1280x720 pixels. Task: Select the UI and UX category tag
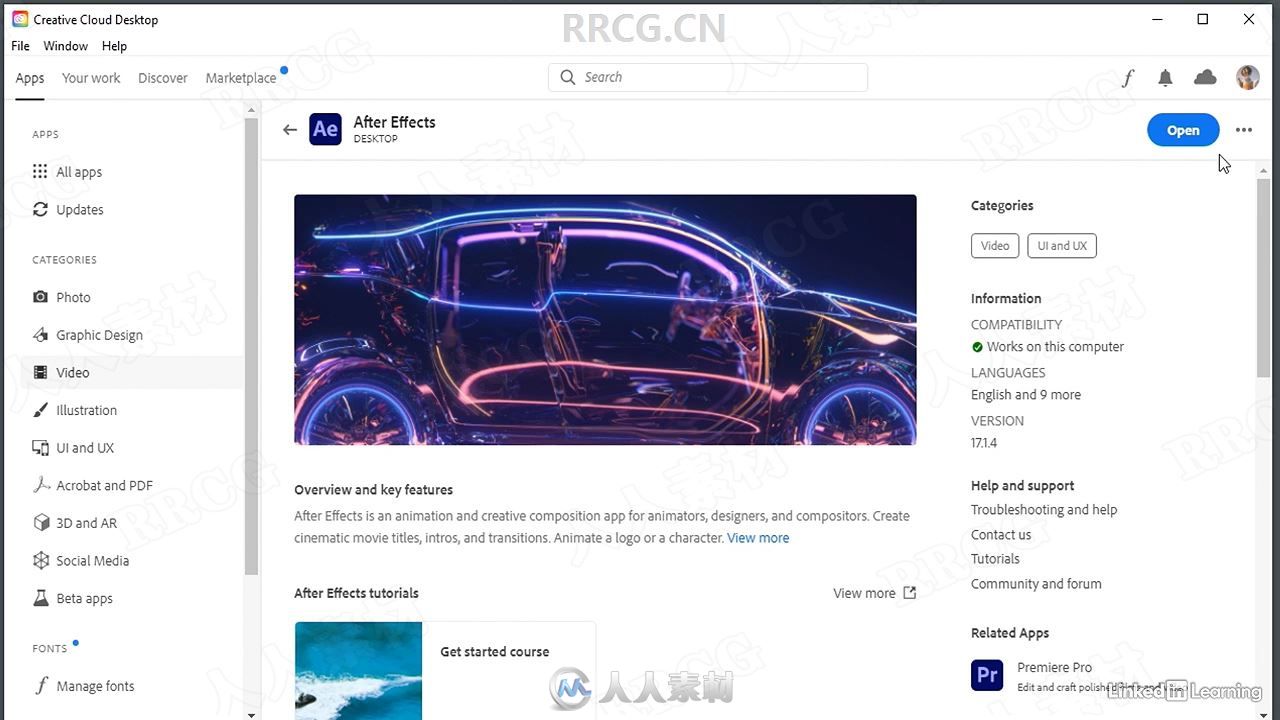[1062, 245]
